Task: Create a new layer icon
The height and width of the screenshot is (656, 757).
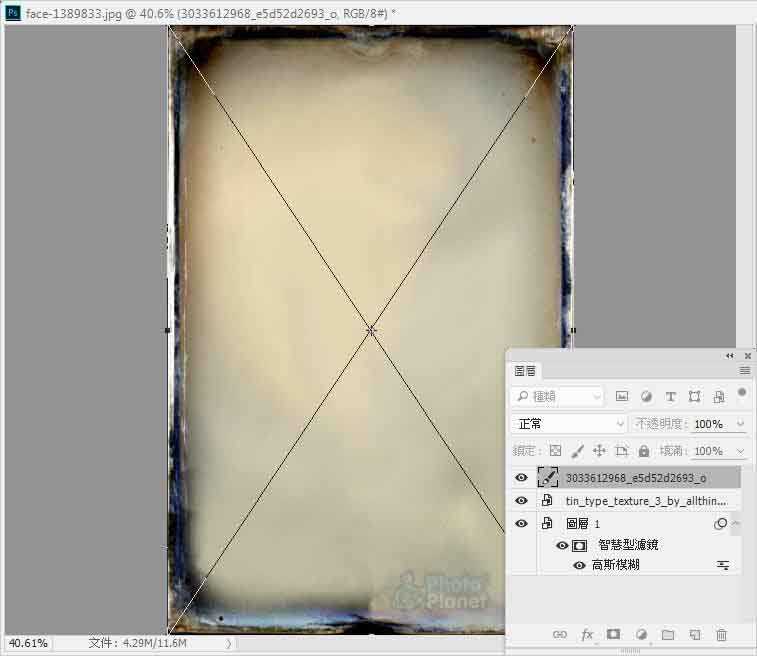Action: pyautogui.click(x=695, y=634)
